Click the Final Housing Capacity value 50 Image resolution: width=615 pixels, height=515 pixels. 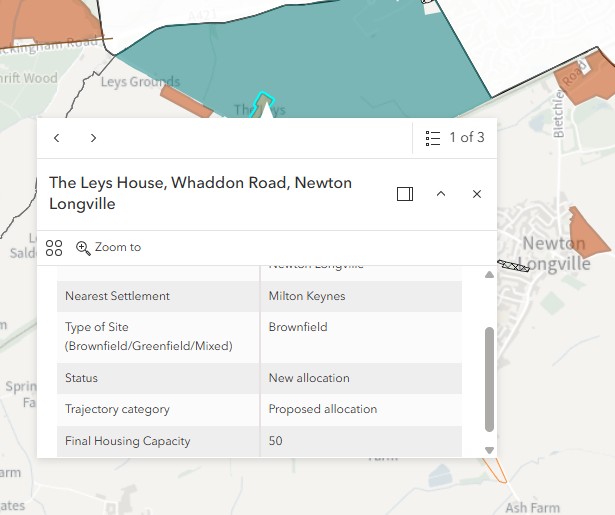(x=275, y=441)
